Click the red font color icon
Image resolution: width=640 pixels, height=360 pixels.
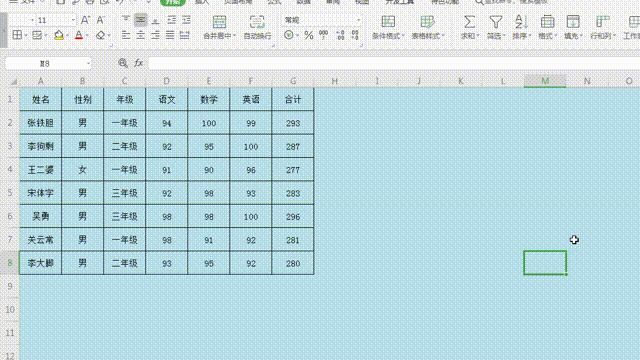coord(79,36)
